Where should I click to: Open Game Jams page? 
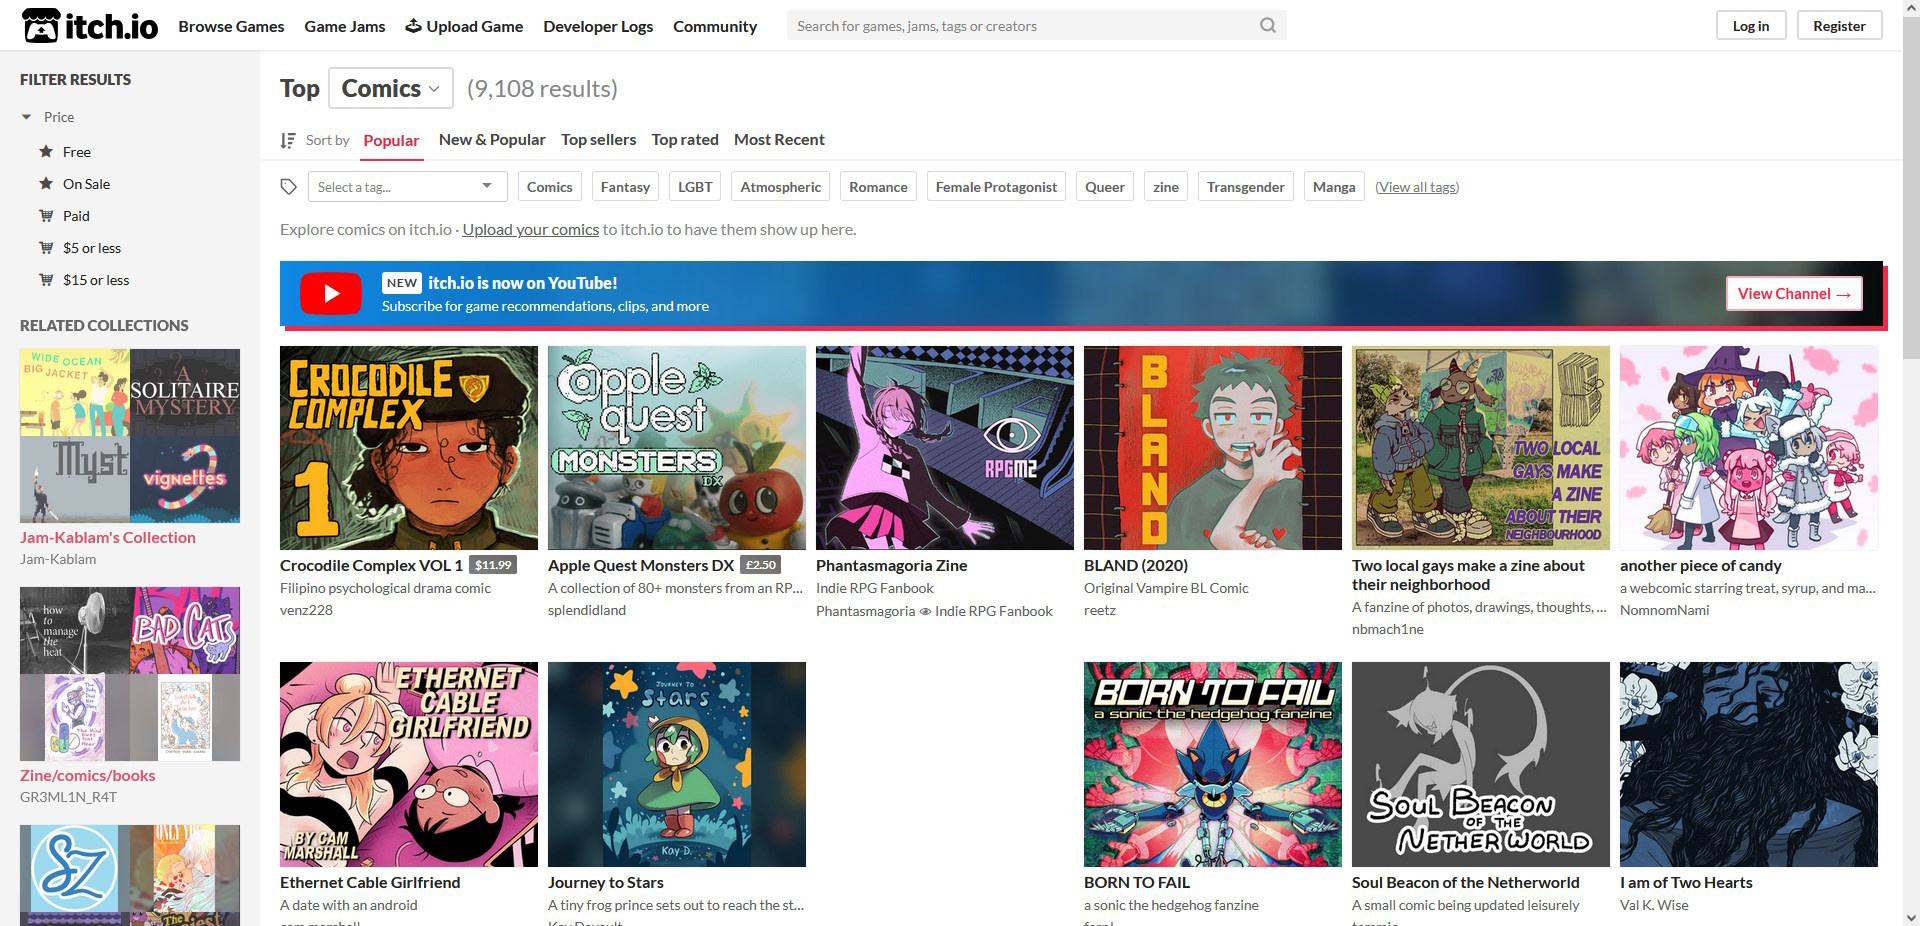click(345, 26)
